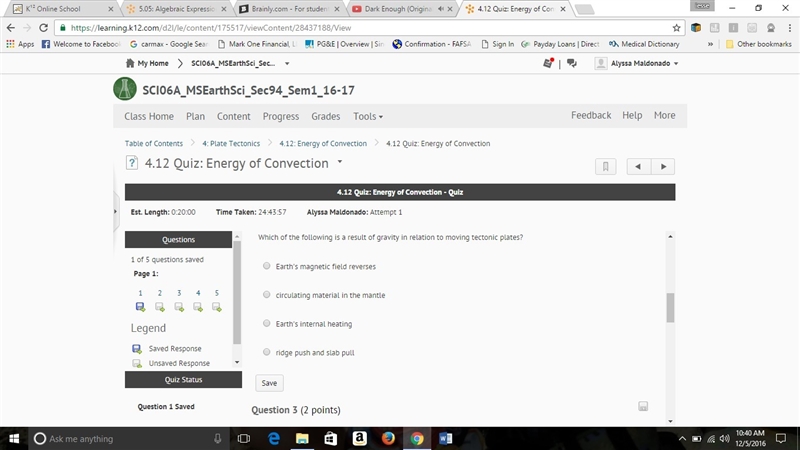Open message alerts icon
The height and width of the screenshot is (450, 800).
(548, 63)
